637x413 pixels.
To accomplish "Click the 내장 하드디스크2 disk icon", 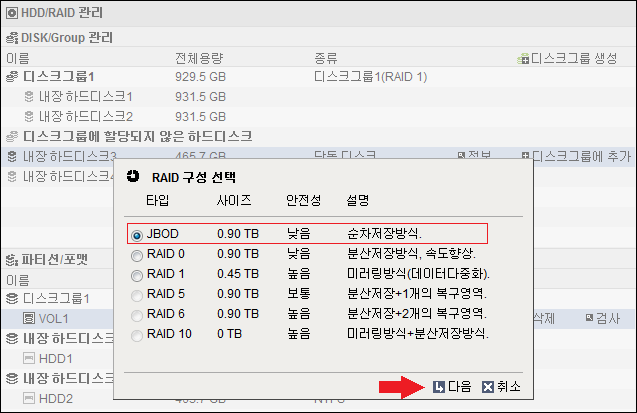I will point(29,117).
